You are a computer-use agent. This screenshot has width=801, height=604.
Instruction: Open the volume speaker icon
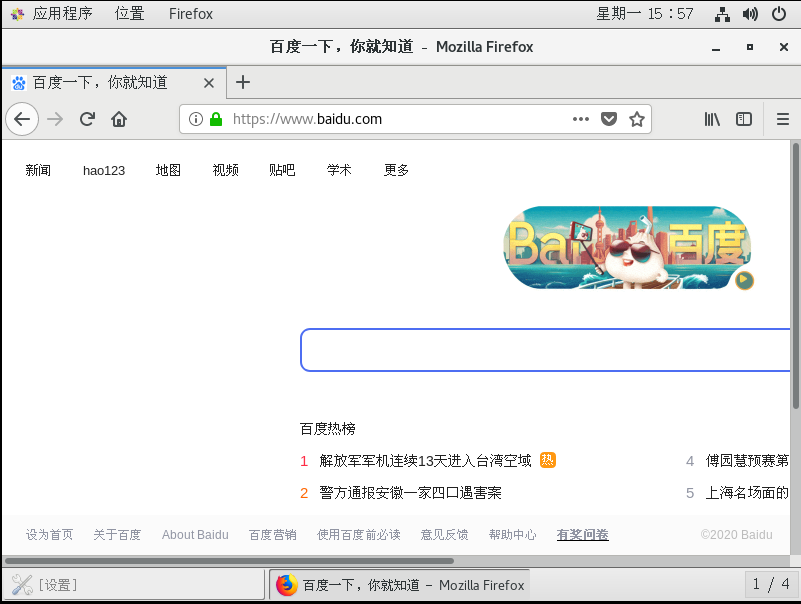pyautogui.click(x=750, y=14)
